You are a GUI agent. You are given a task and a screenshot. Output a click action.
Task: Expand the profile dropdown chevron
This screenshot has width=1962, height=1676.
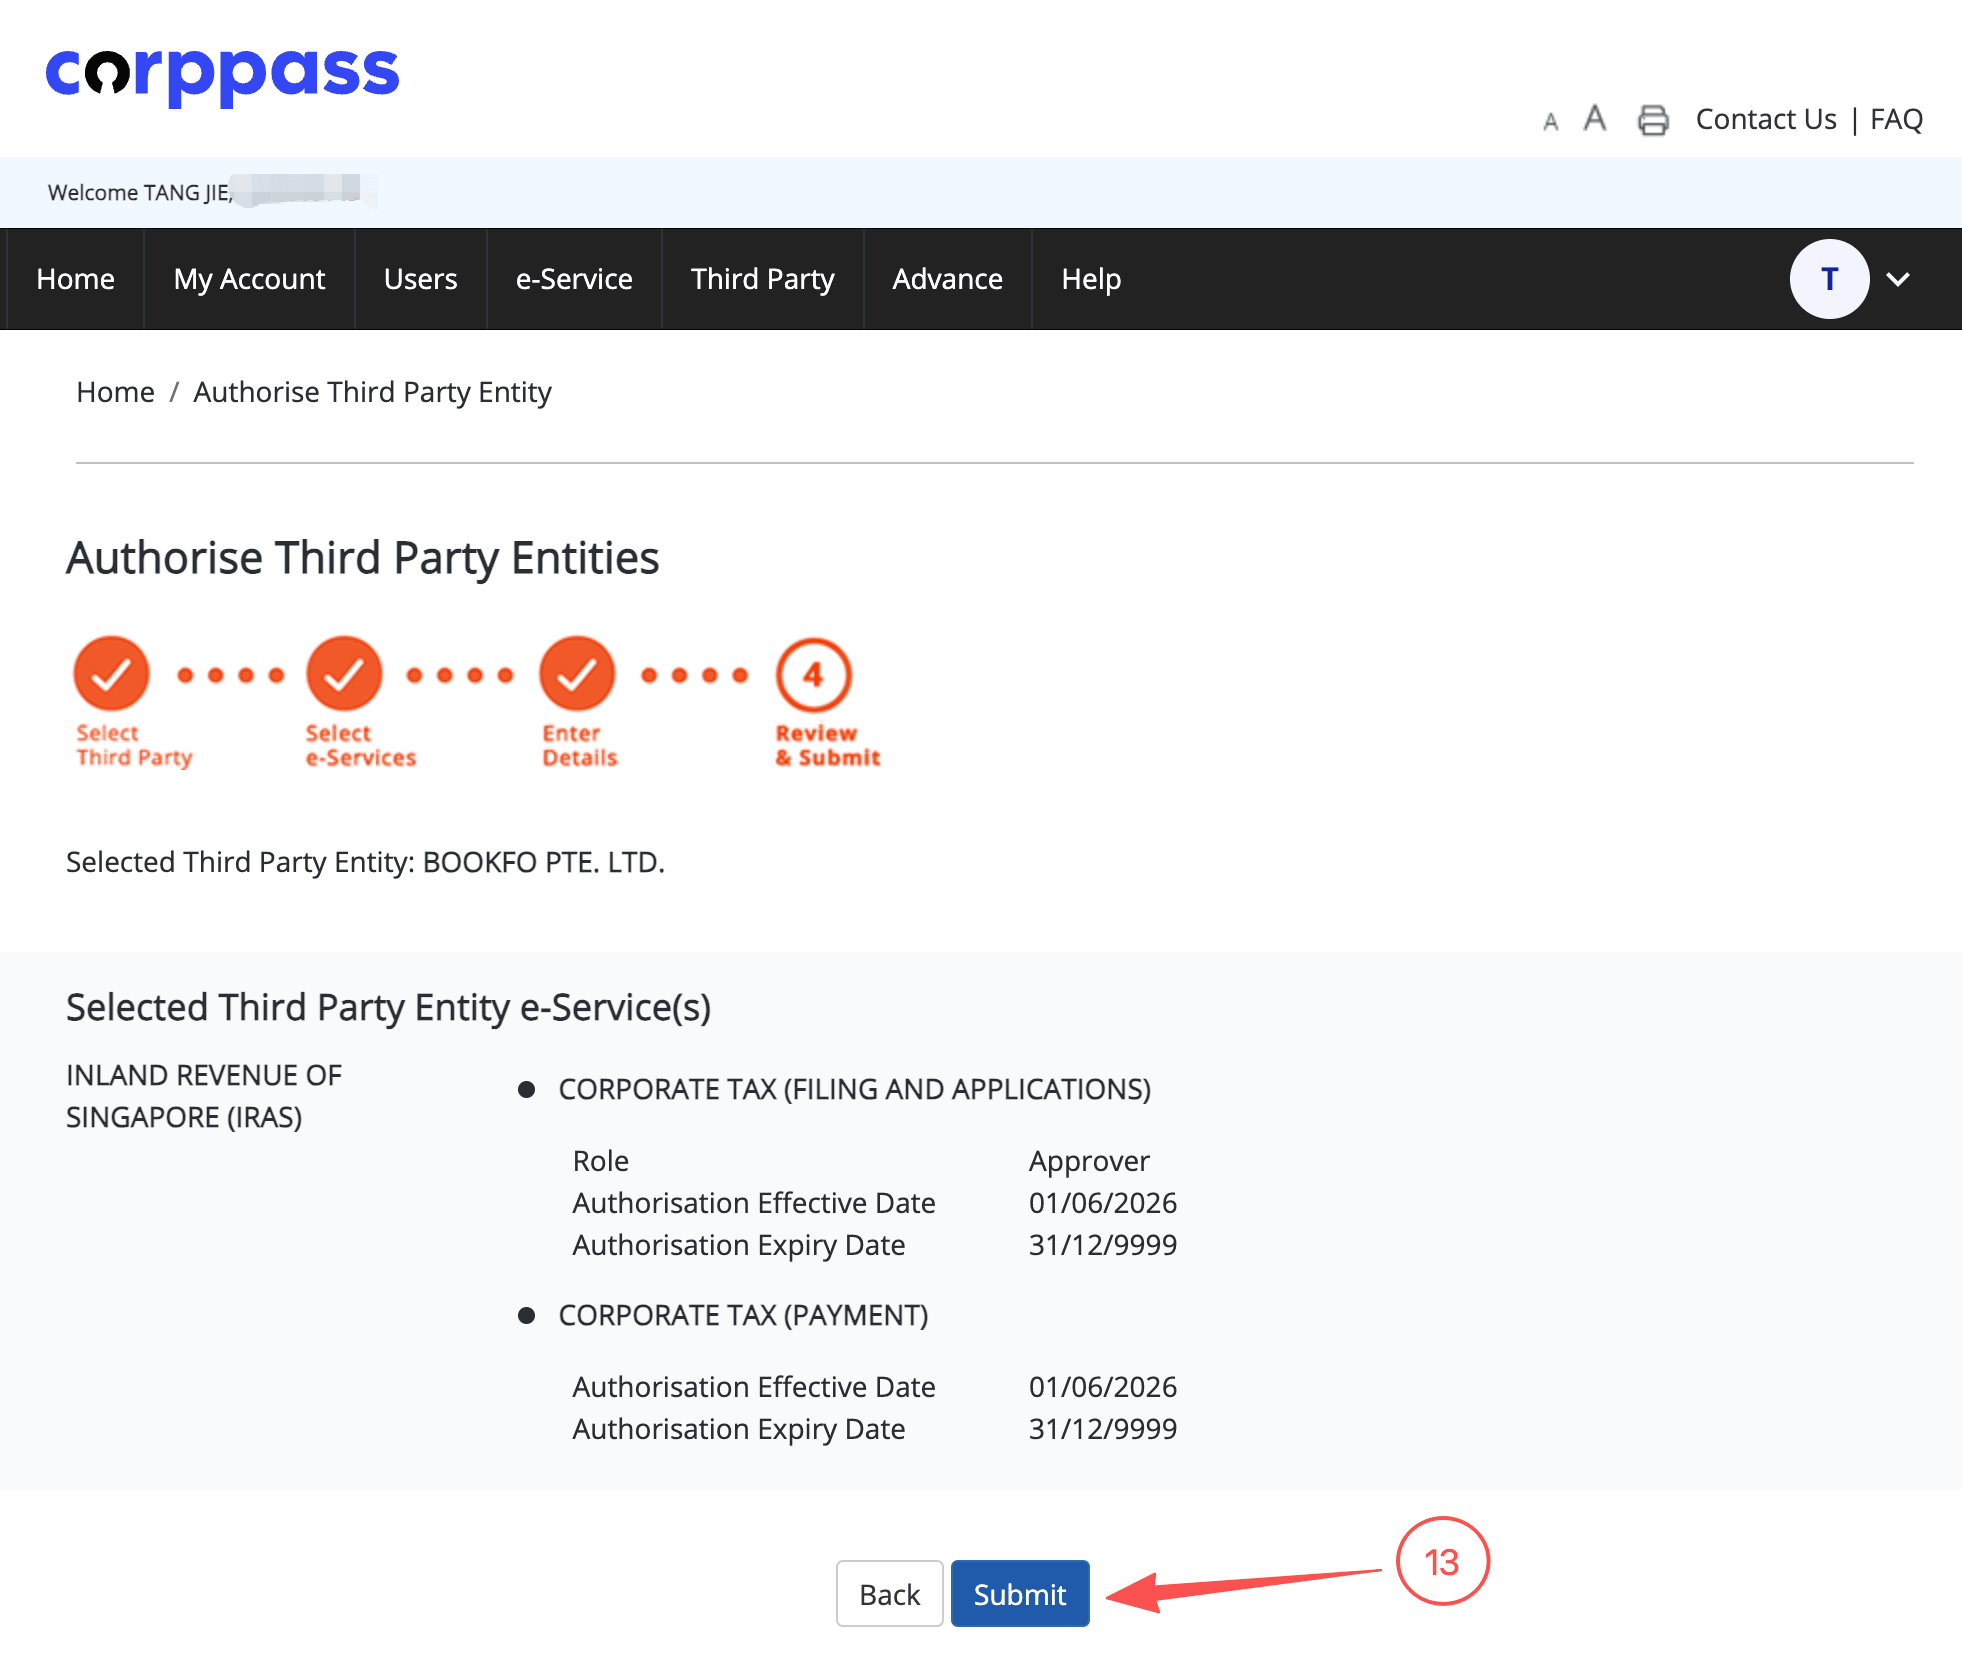1898,280
